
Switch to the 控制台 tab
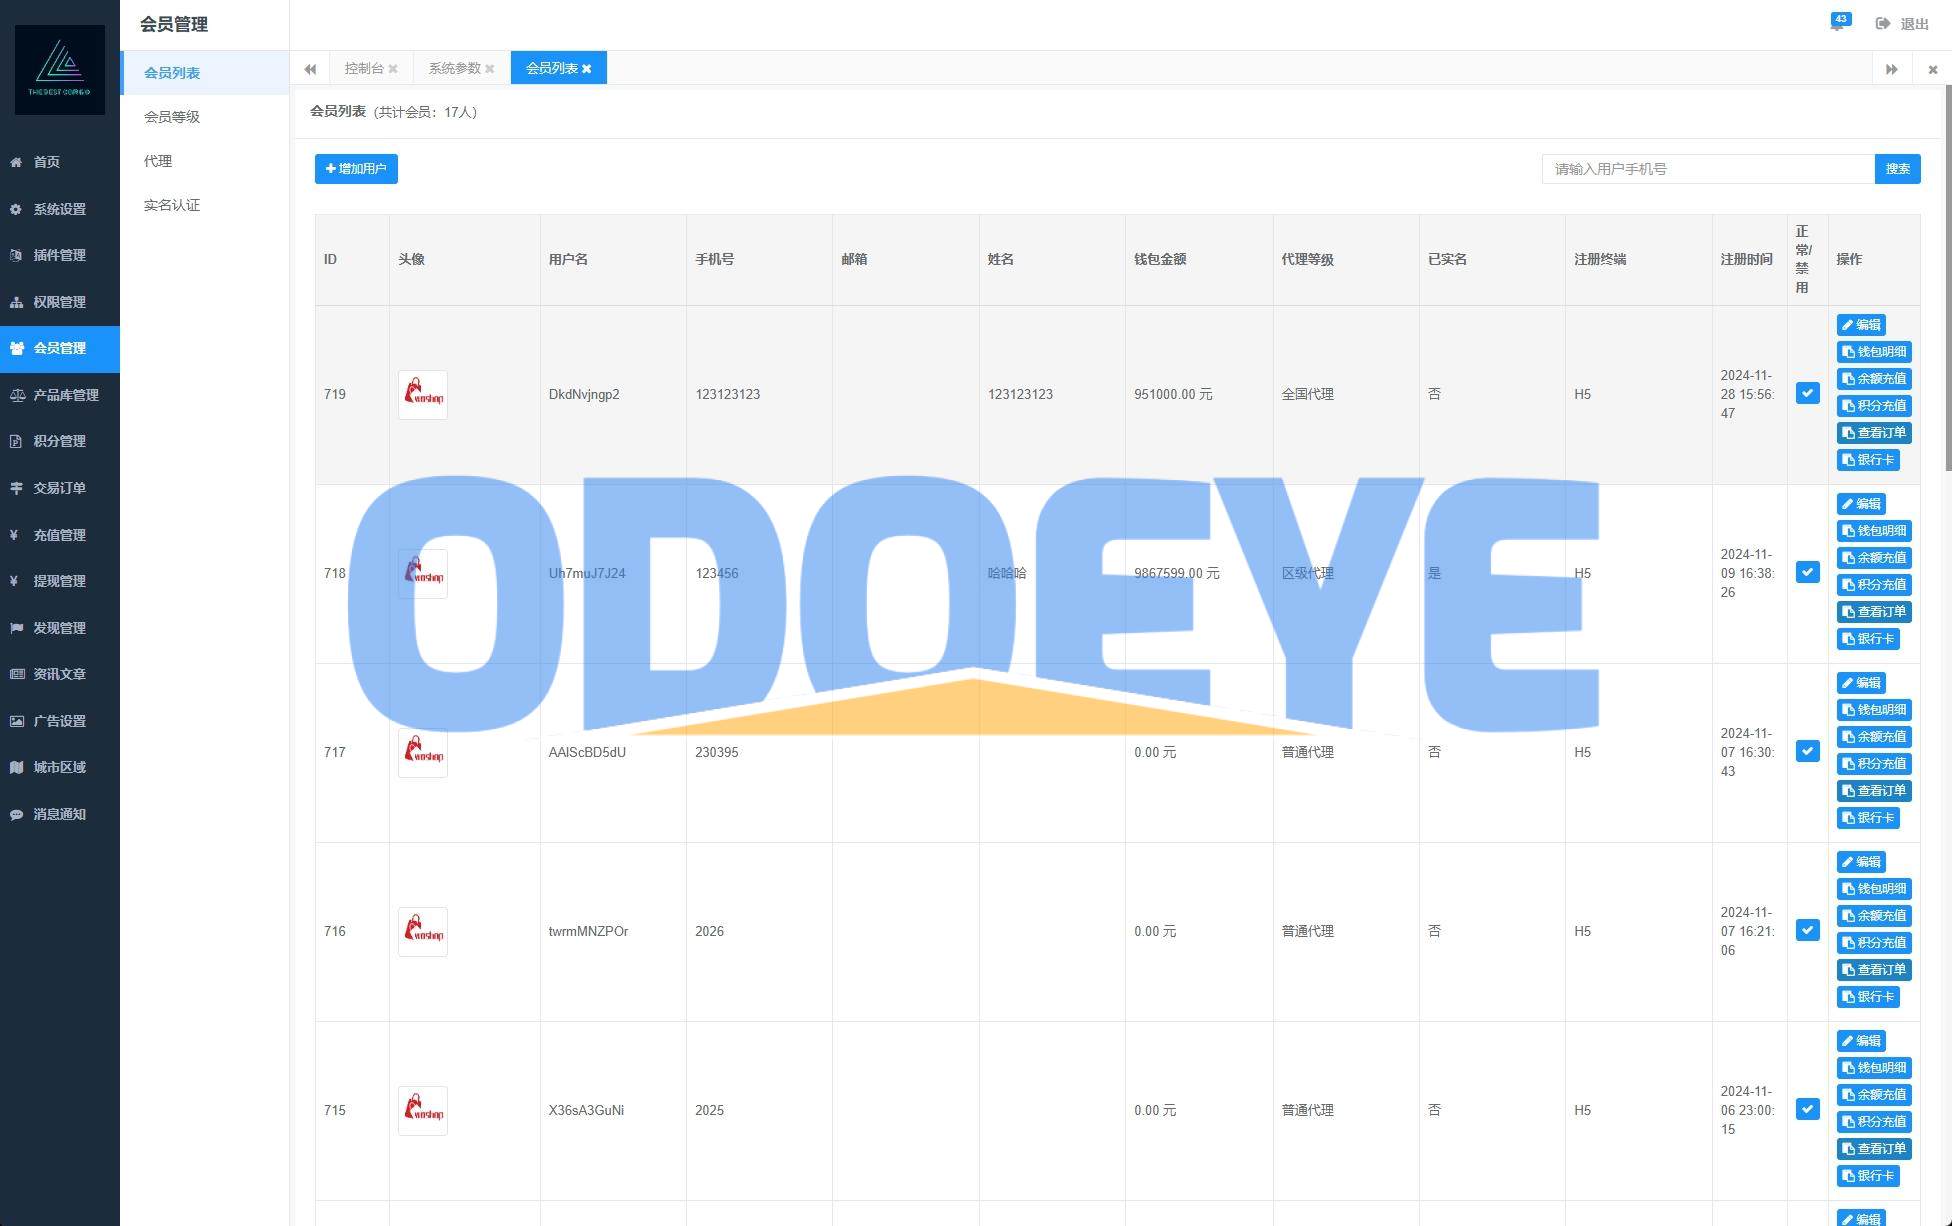click(364, 68)
